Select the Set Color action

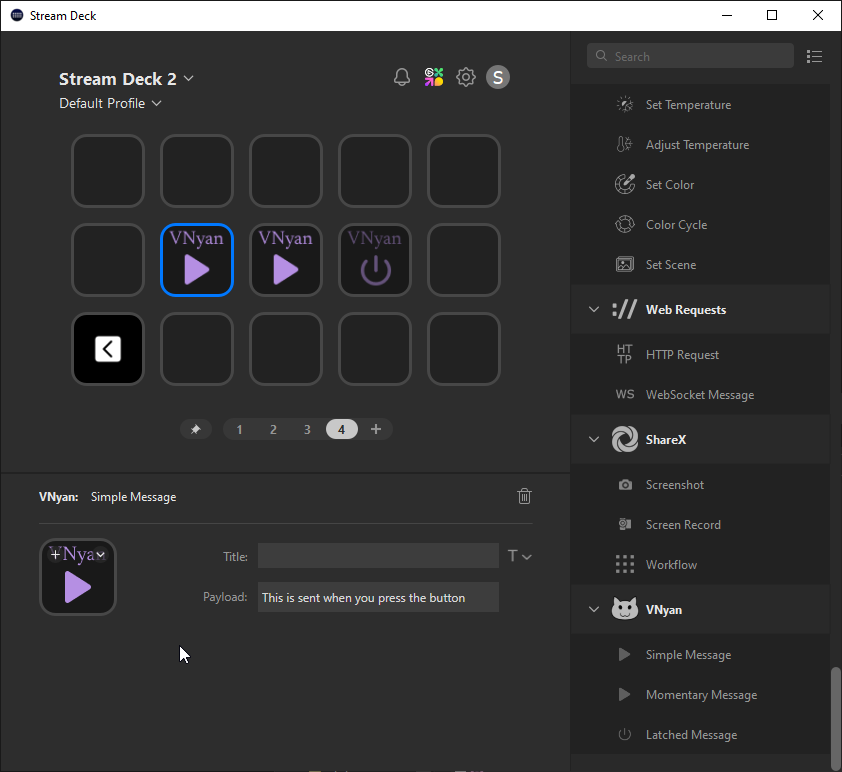pos(700,185)
